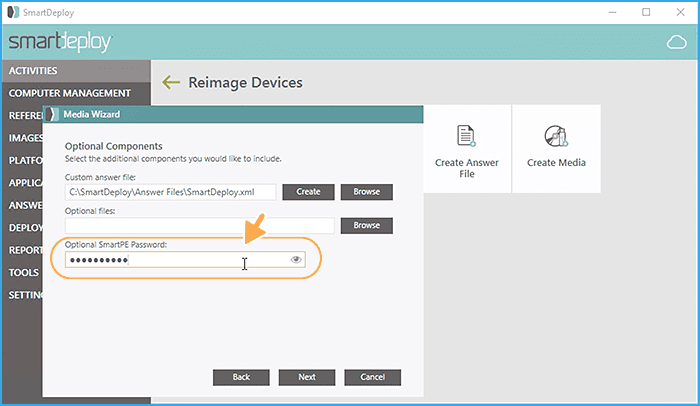The image size is (700, 406).
Task: Click the SmartDeploy title bar logo icon
Action: 13,12
